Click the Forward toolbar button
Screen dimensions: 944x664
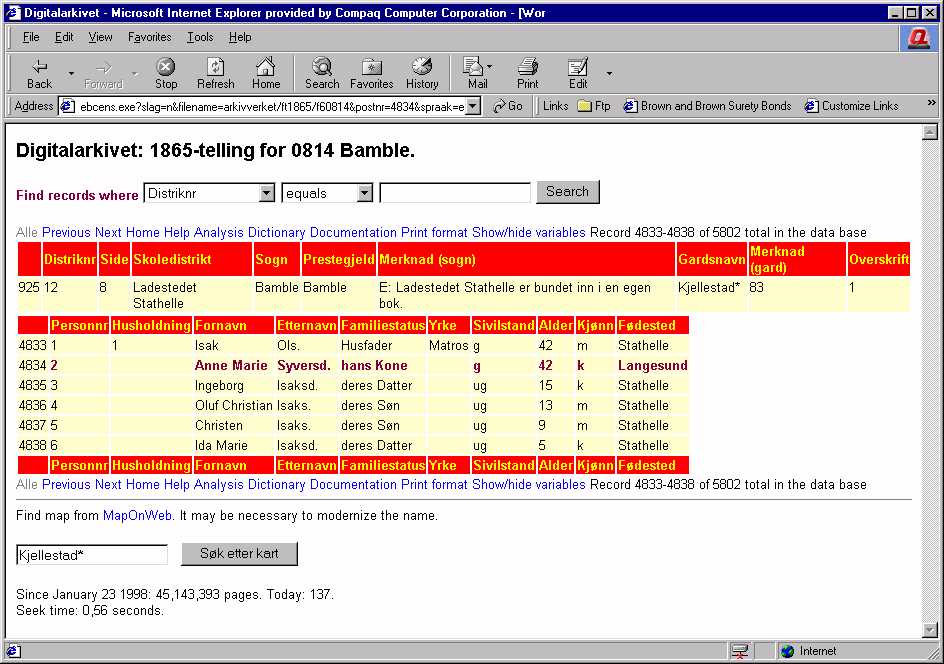pyautogui.click(x=104, y=73)
